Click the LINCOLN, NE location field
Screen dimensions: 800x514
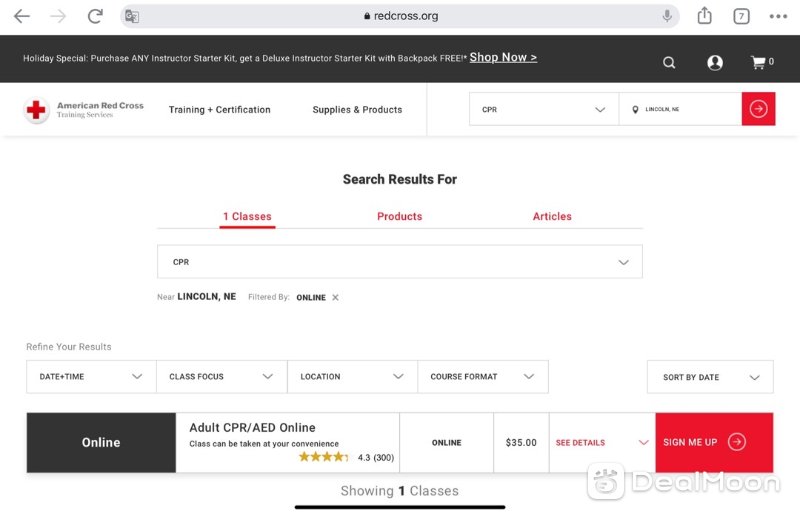point(680,109)
